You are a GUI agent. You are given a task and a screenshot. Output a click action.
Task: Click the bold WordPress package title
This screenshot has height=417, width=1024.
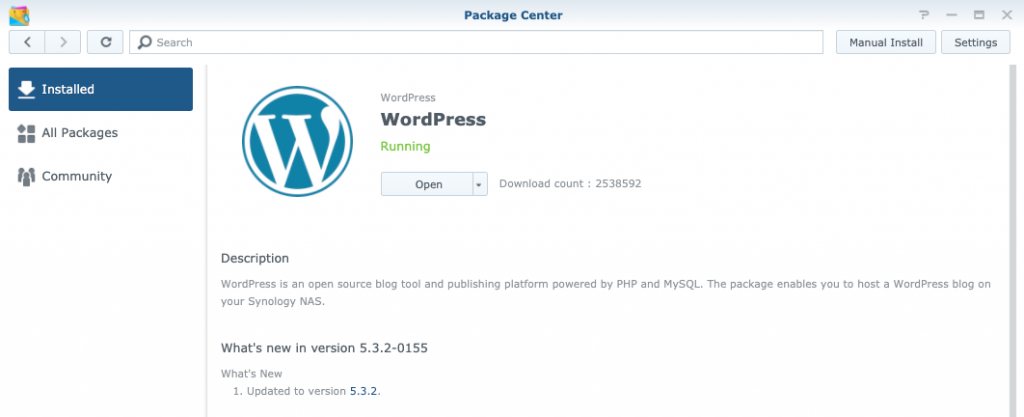433,120
